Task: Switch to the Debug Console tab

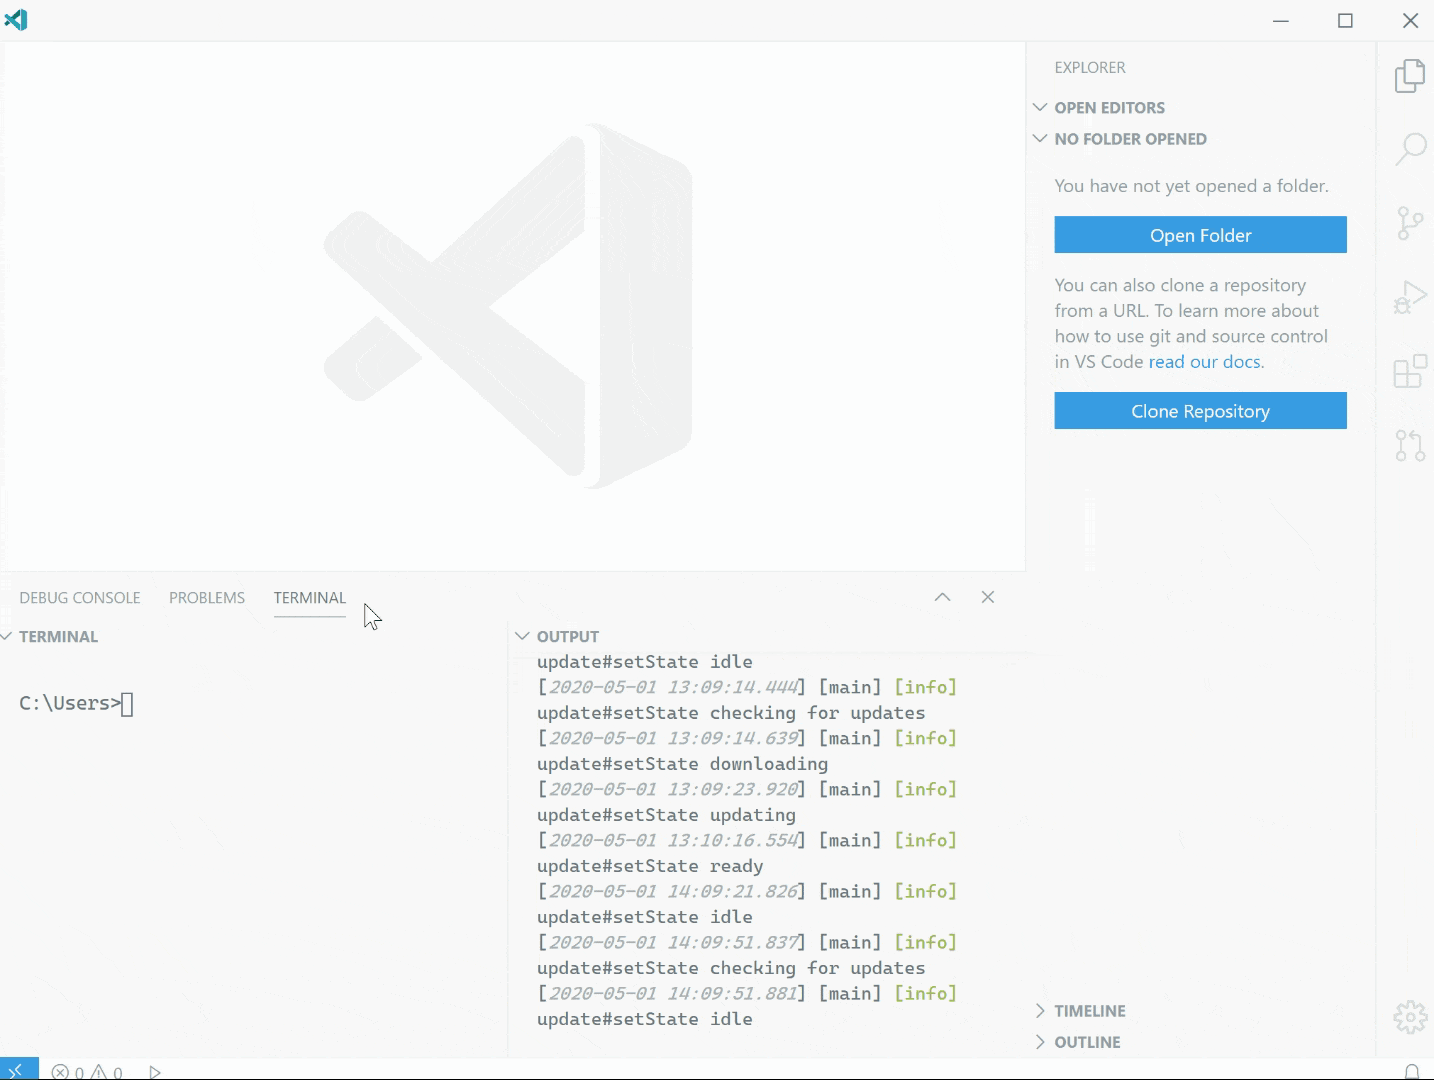Action: click(x=80, y=598)
